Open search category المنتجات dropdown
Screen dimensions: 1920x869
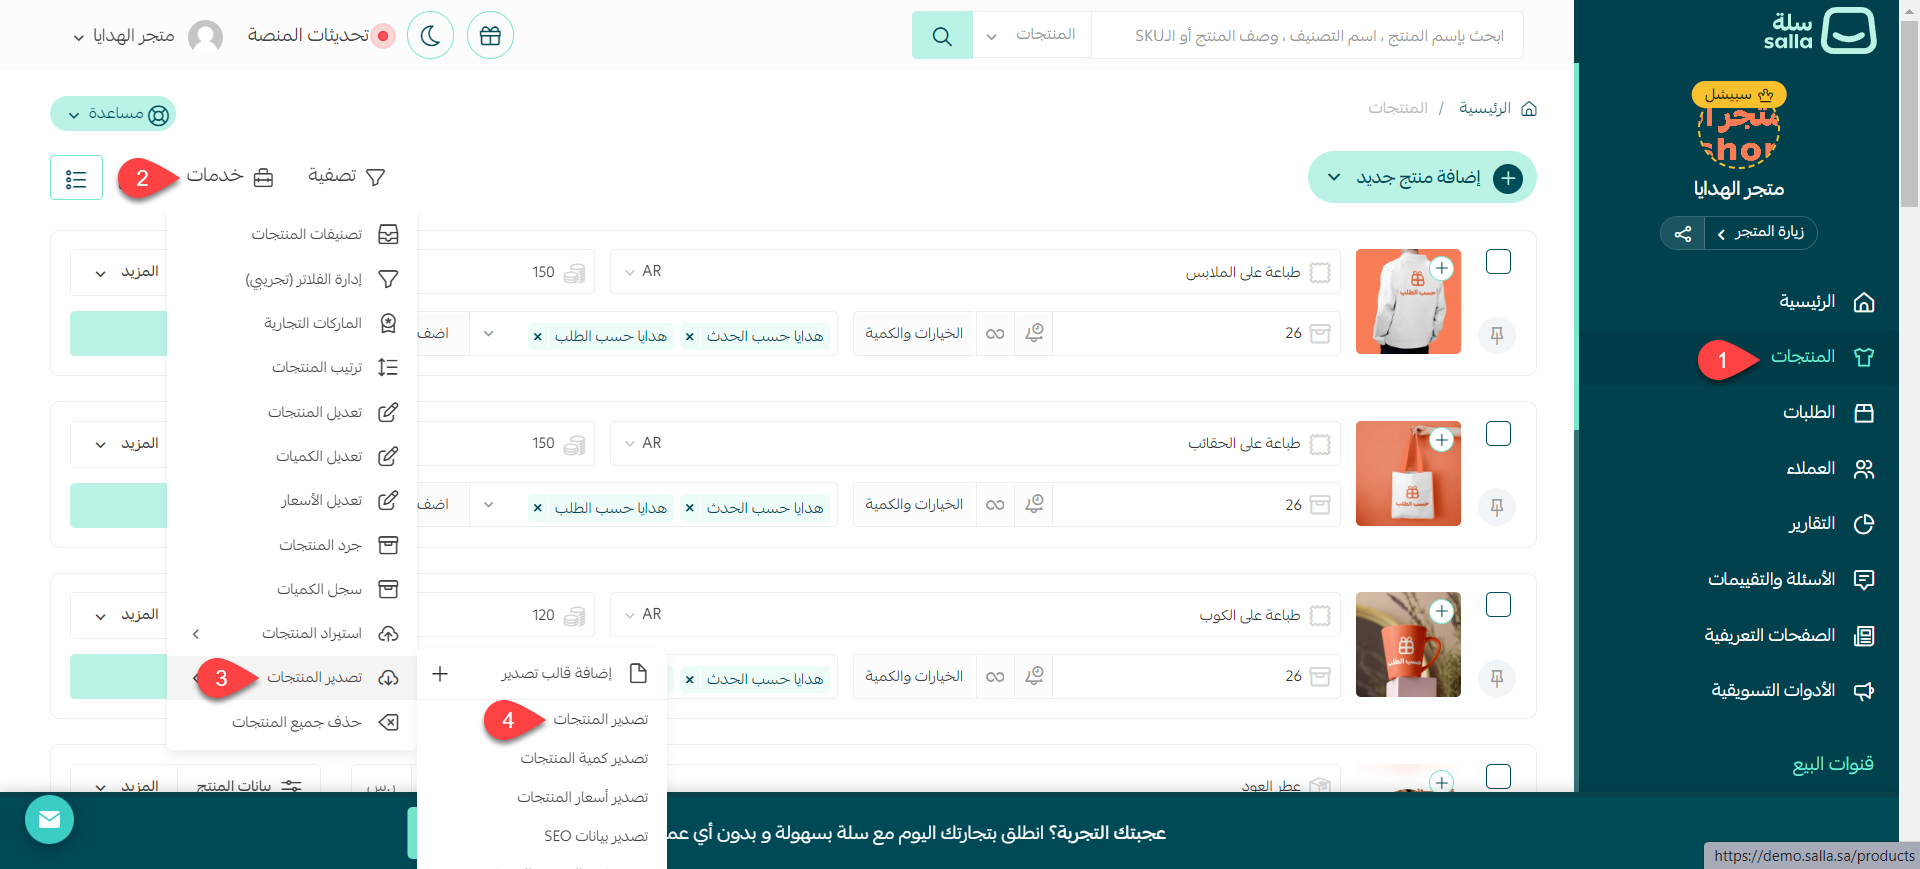(1031, 36)
